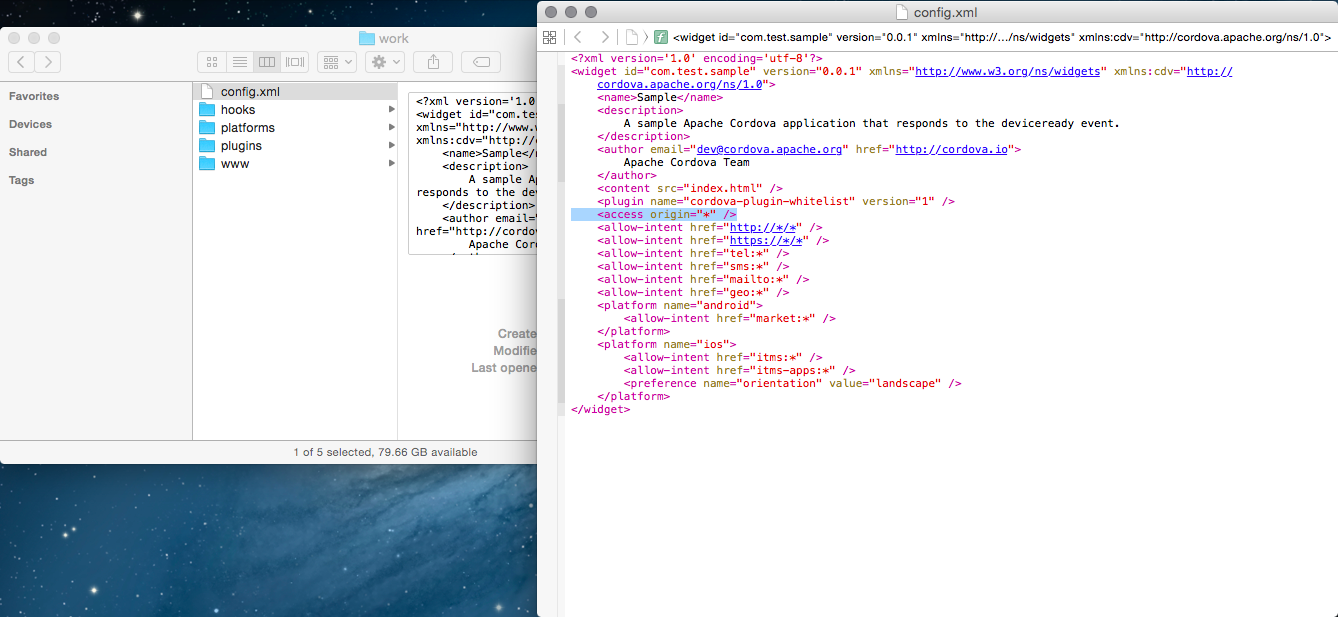This screenshot has height=617, width=1338.
Task: Open Finder arrange-by dropdown
Action: point(337,62)
